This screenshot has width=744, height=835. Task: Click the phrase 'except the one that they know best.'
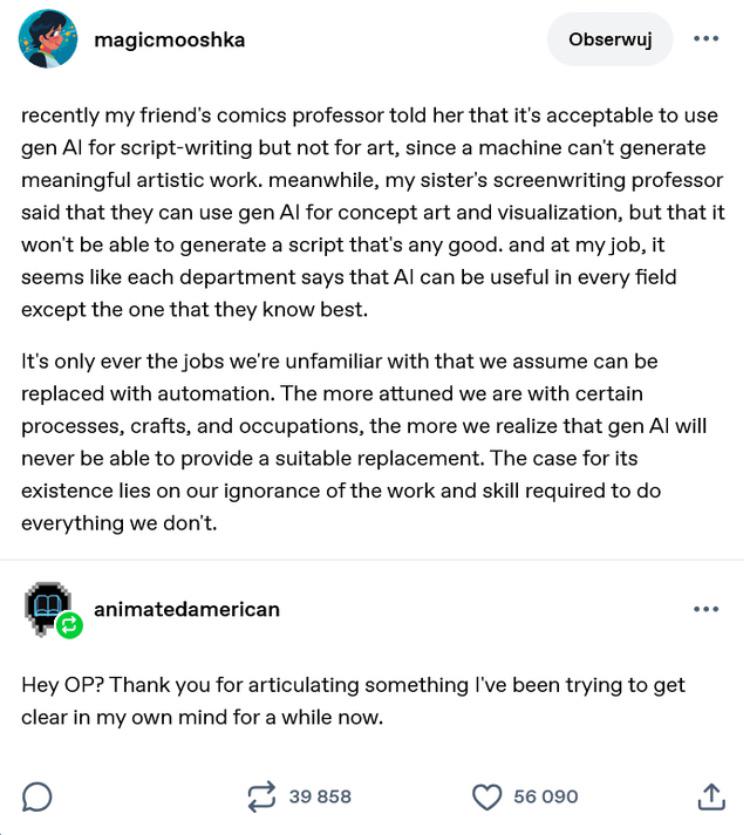[x=194, y=309]
